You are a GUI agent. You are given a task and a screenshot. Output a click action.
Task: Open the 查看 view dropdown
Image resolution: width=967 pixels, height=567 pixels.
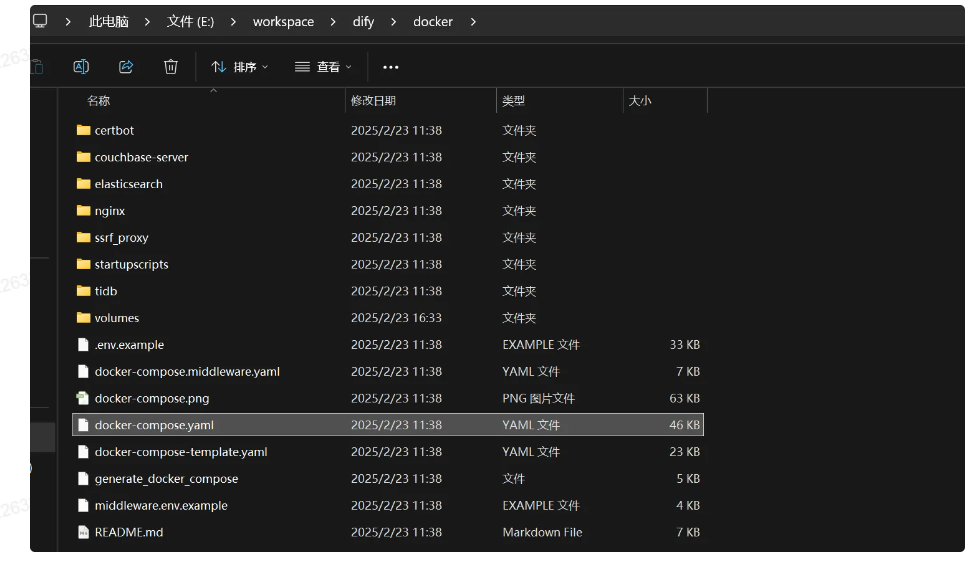tap(323, 67)
